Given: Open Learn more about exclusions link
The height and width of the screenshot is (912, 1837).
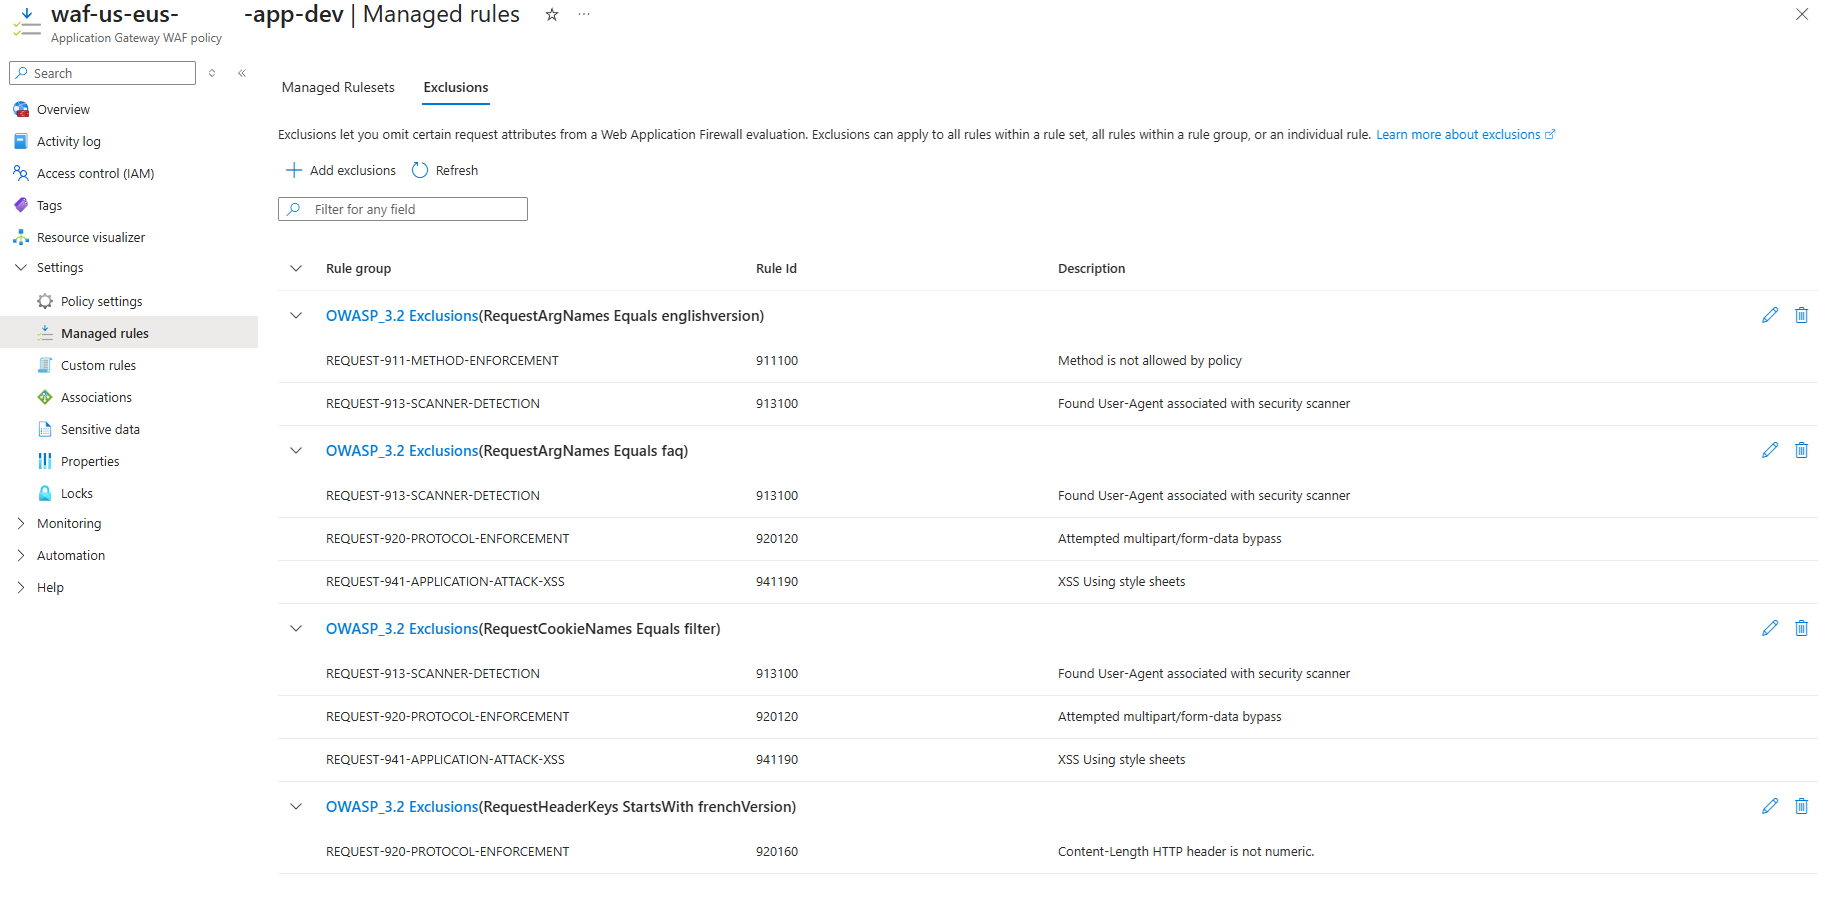Looking at the screenshot, I should point(1458,135).
